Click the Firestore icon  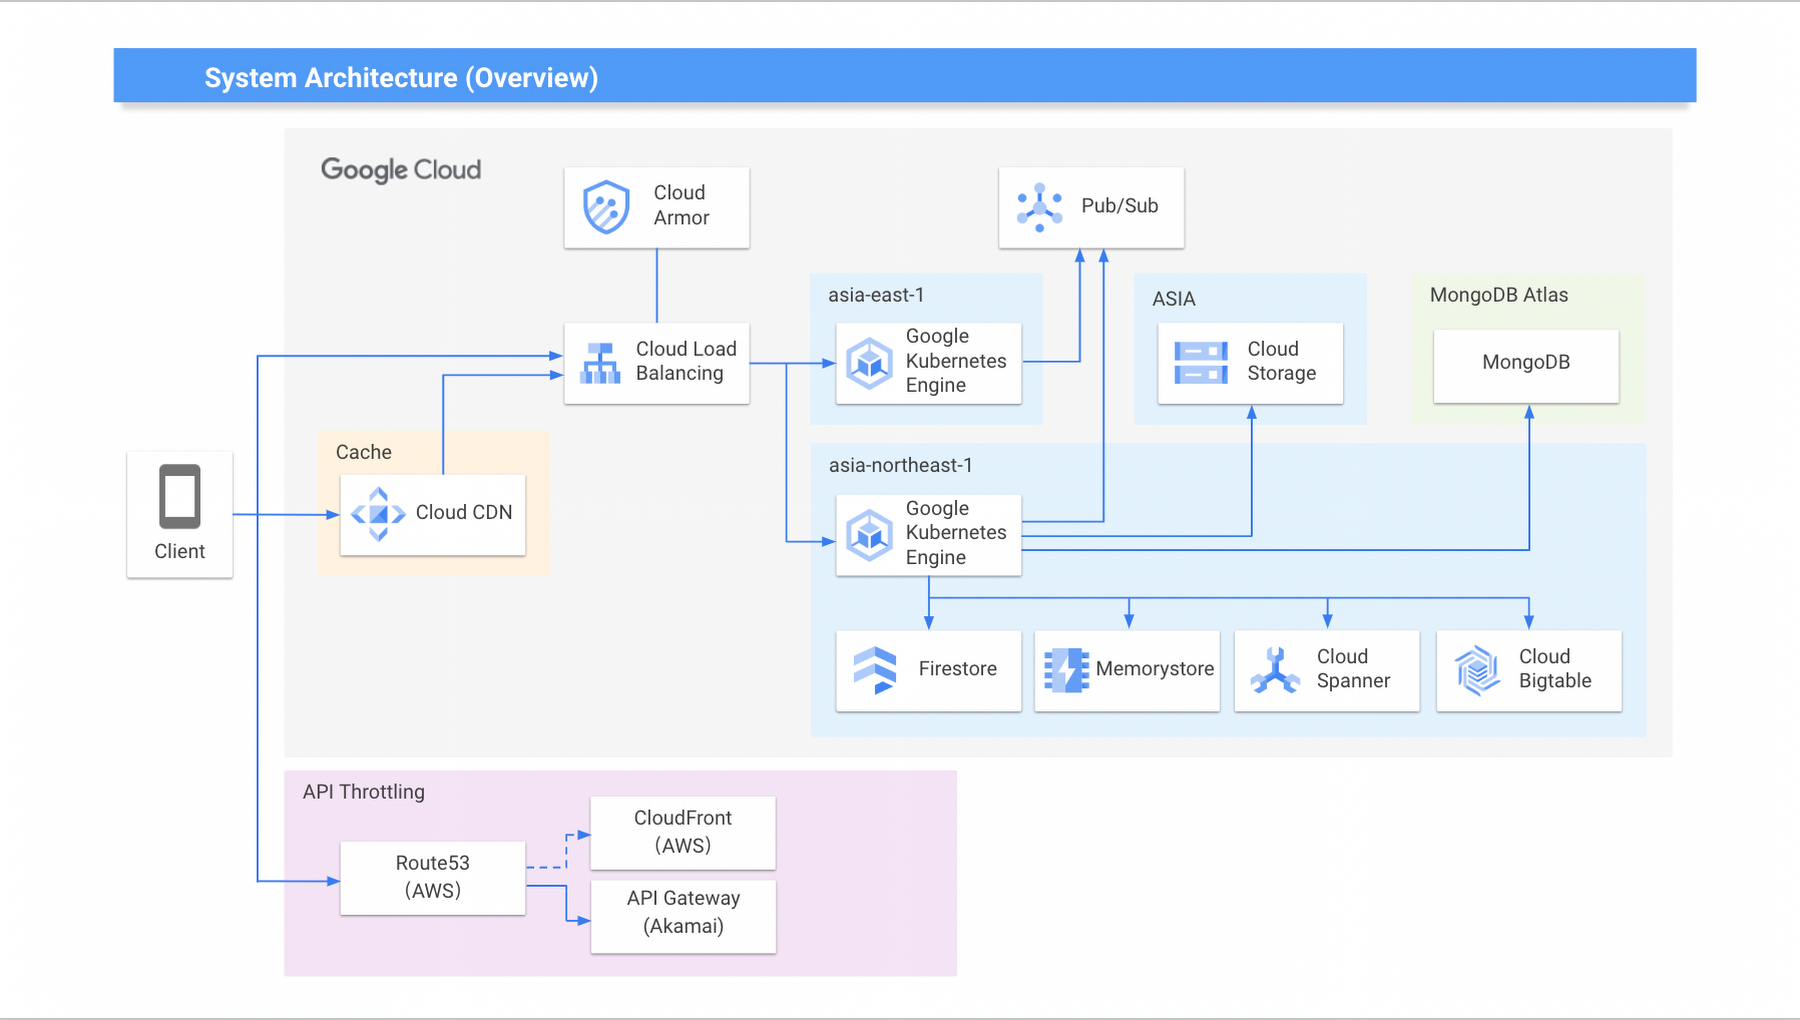875,670
